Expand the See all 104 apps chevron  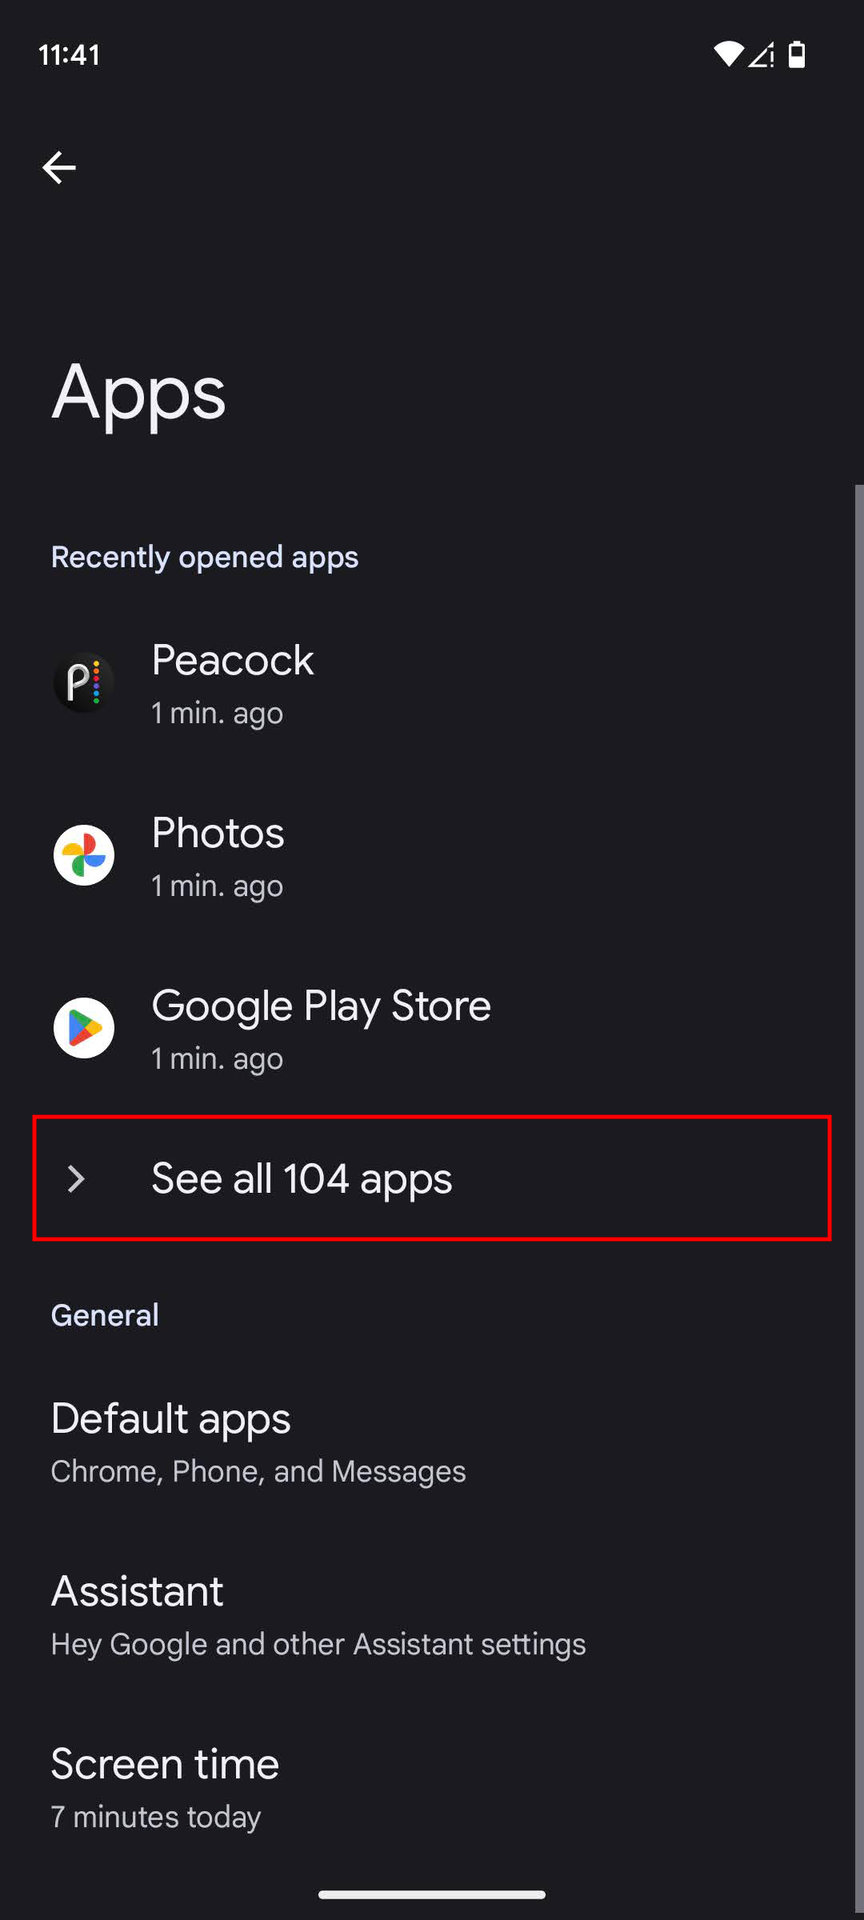click(x=76, y=1179)
